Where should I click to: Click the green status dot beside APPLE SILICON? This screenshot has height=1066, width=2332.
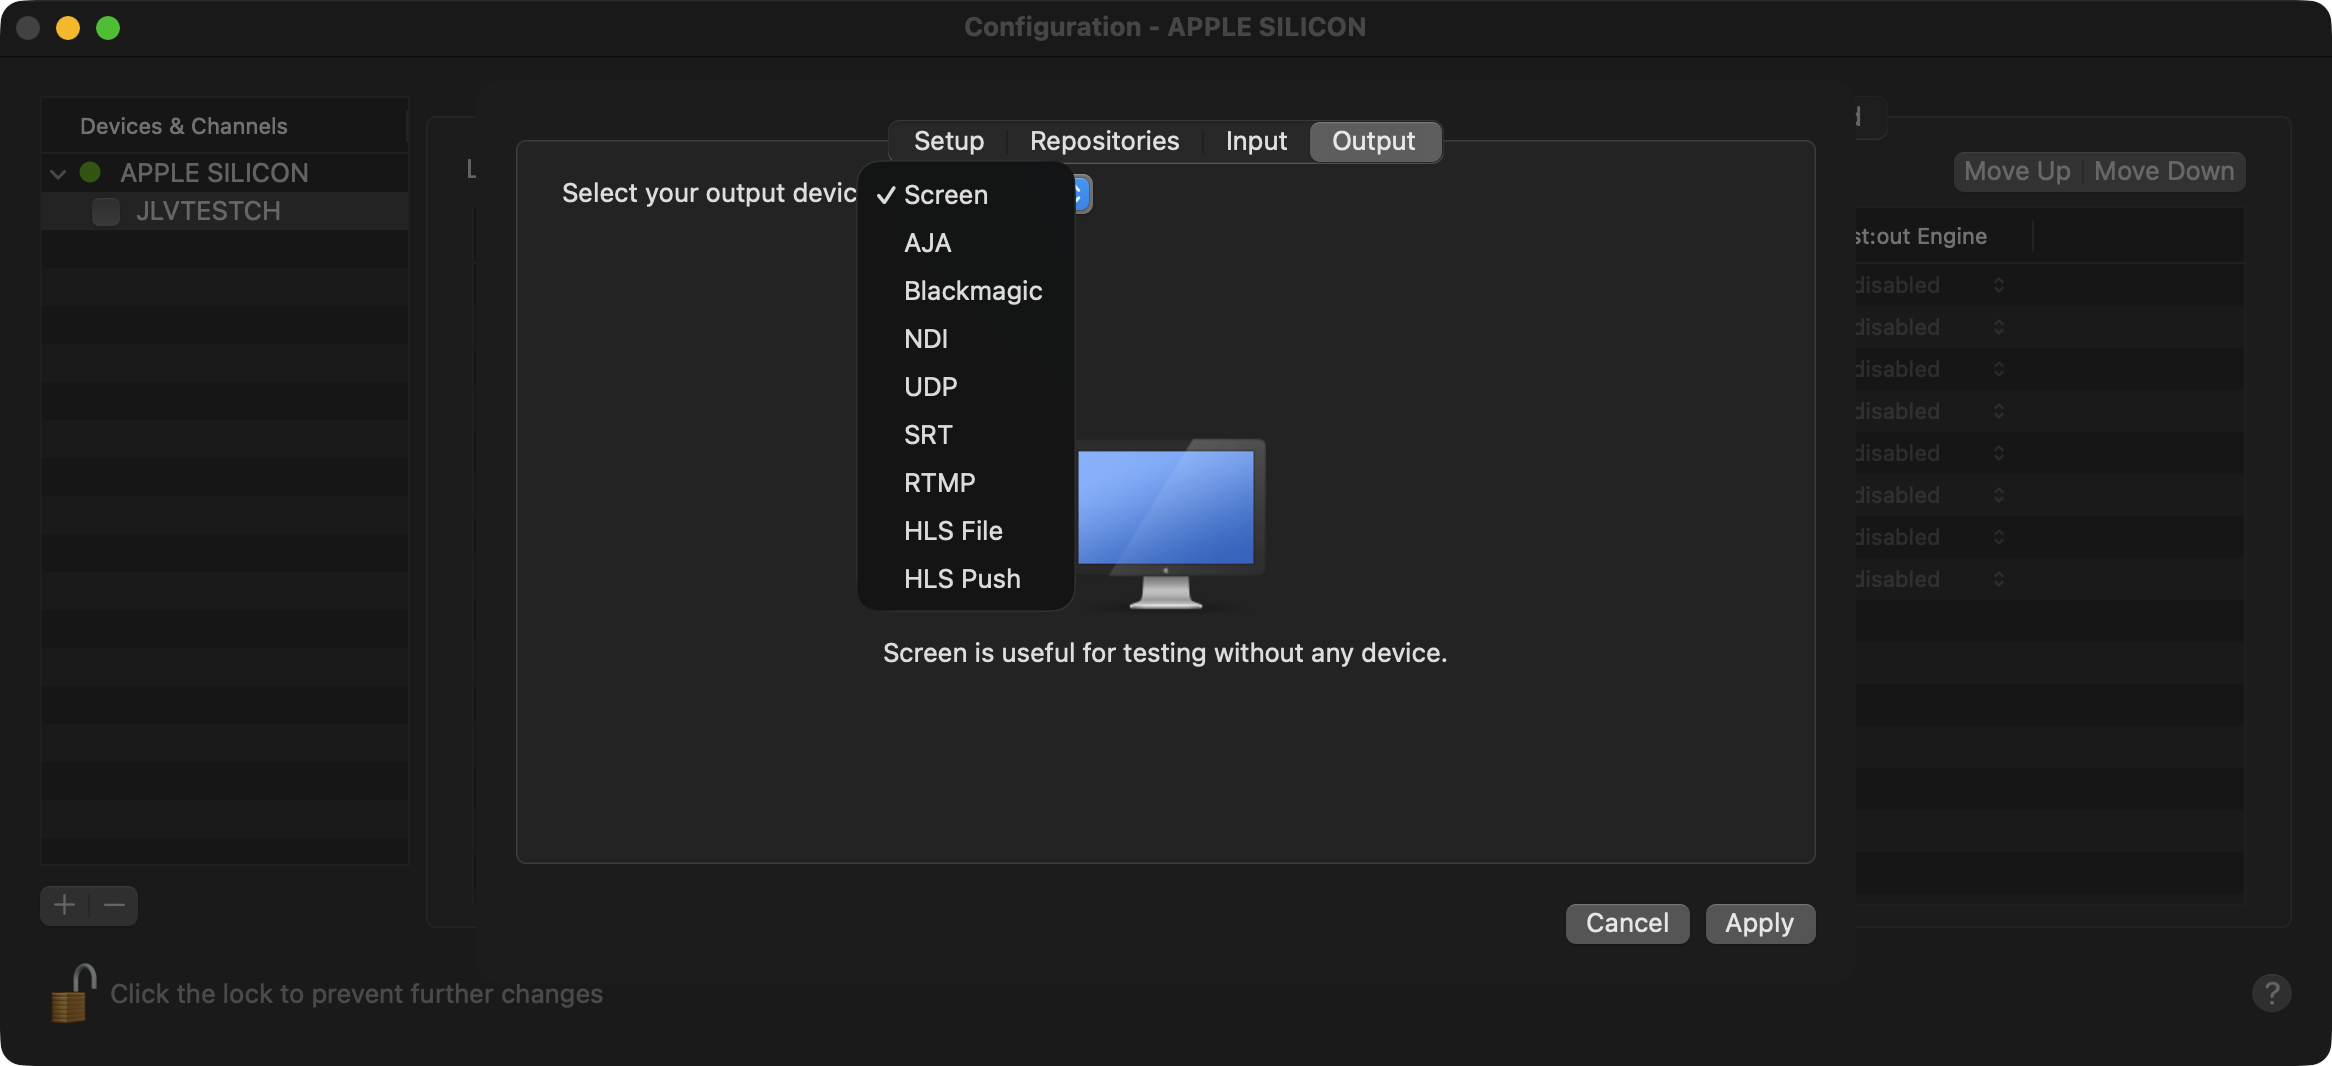(90, 172)
